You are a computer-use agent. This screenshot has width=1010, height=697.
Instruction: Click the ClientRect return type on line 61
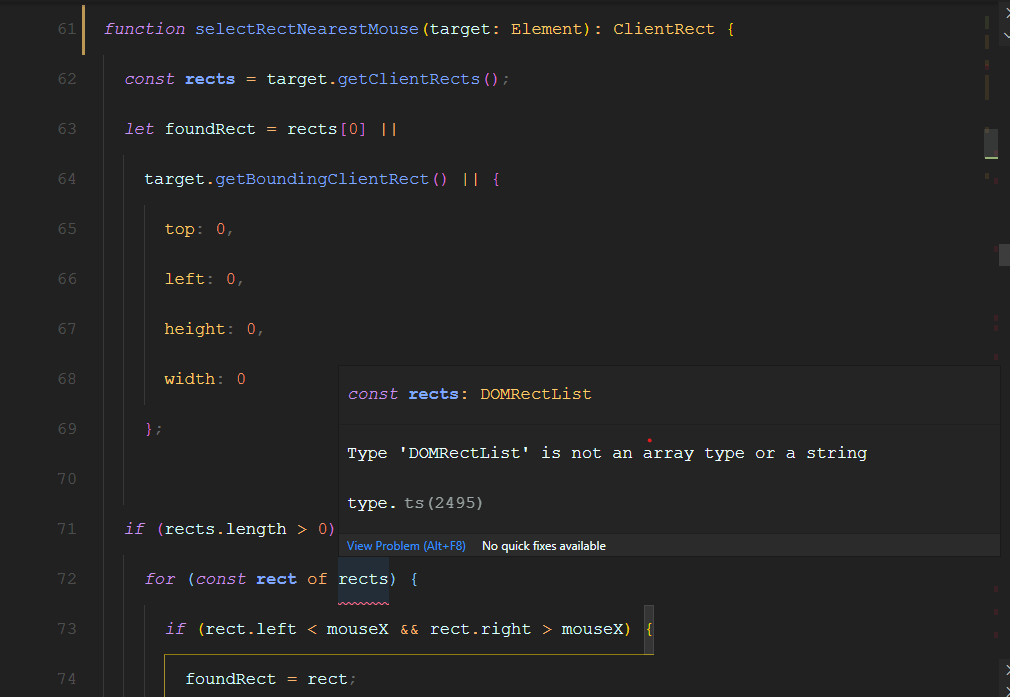[x=663, y=29]
